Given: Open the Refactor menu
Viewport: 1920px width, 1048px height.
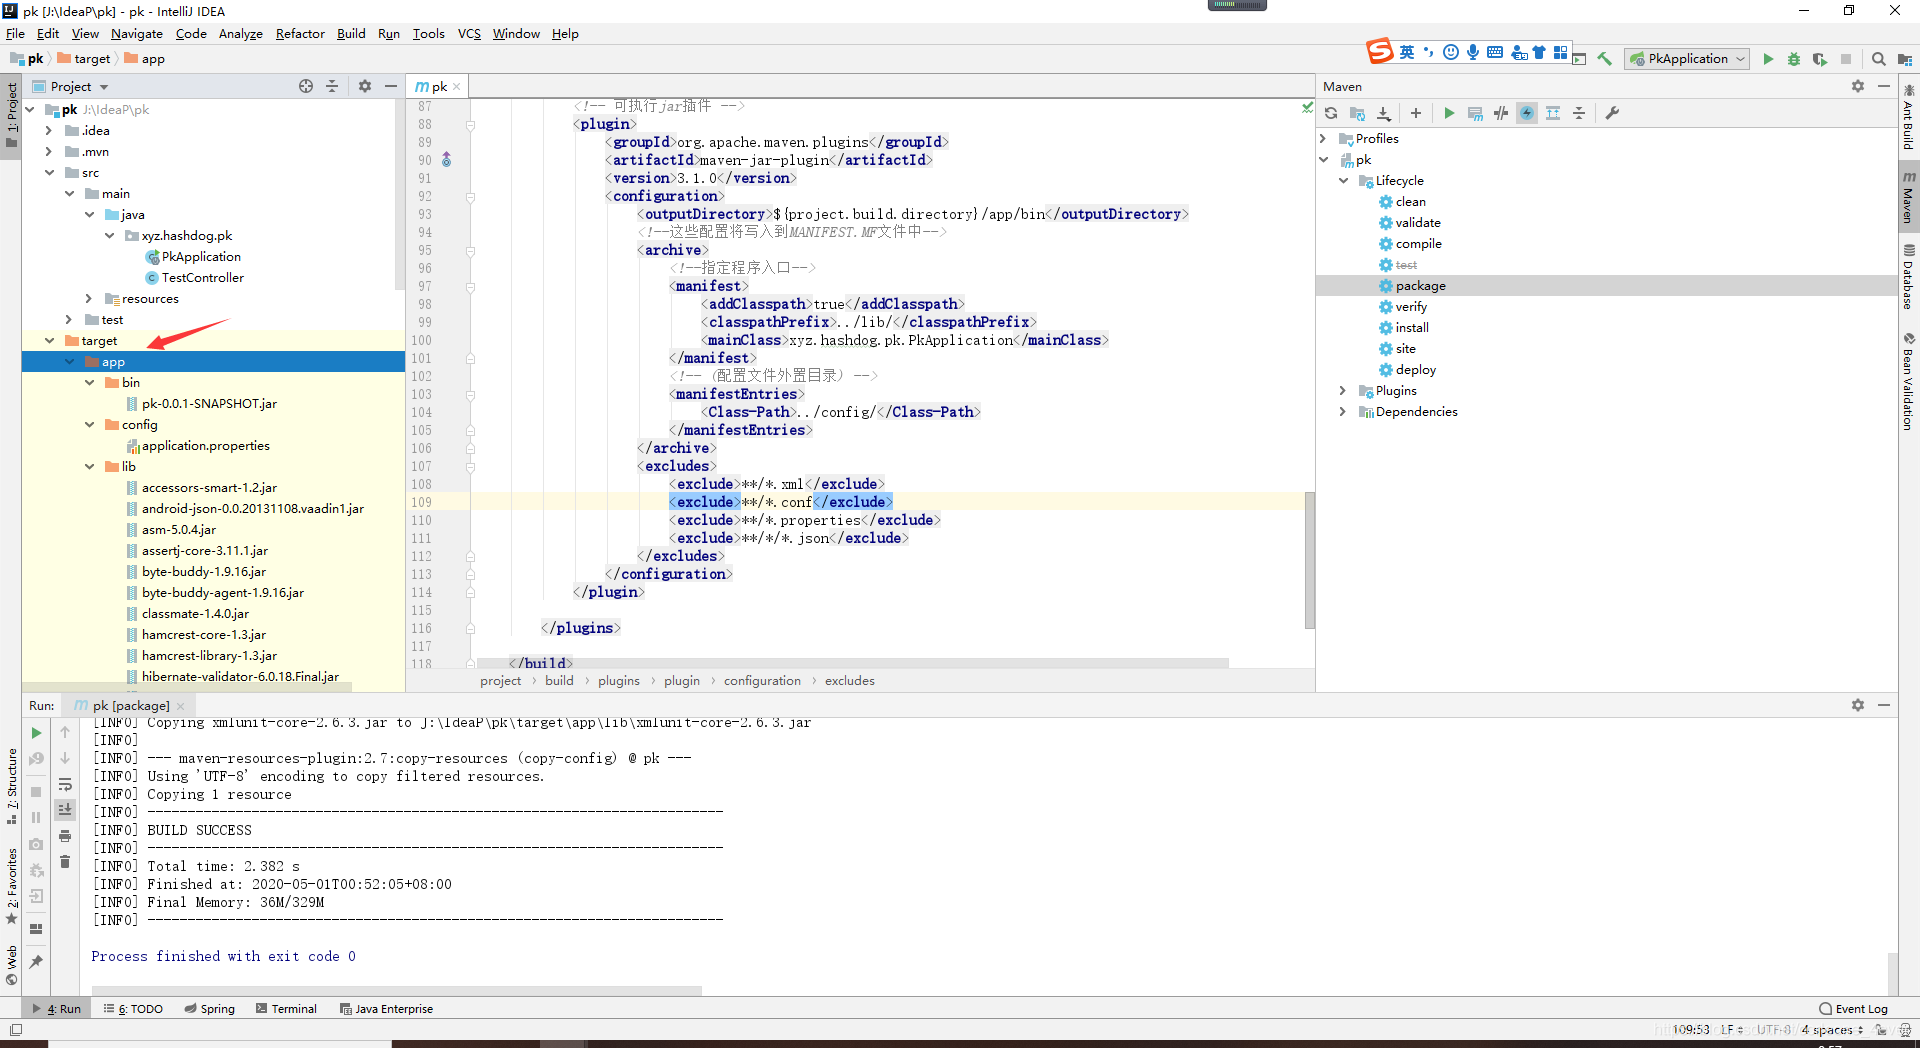Looking at the screenshot, I should click(300, 34).
